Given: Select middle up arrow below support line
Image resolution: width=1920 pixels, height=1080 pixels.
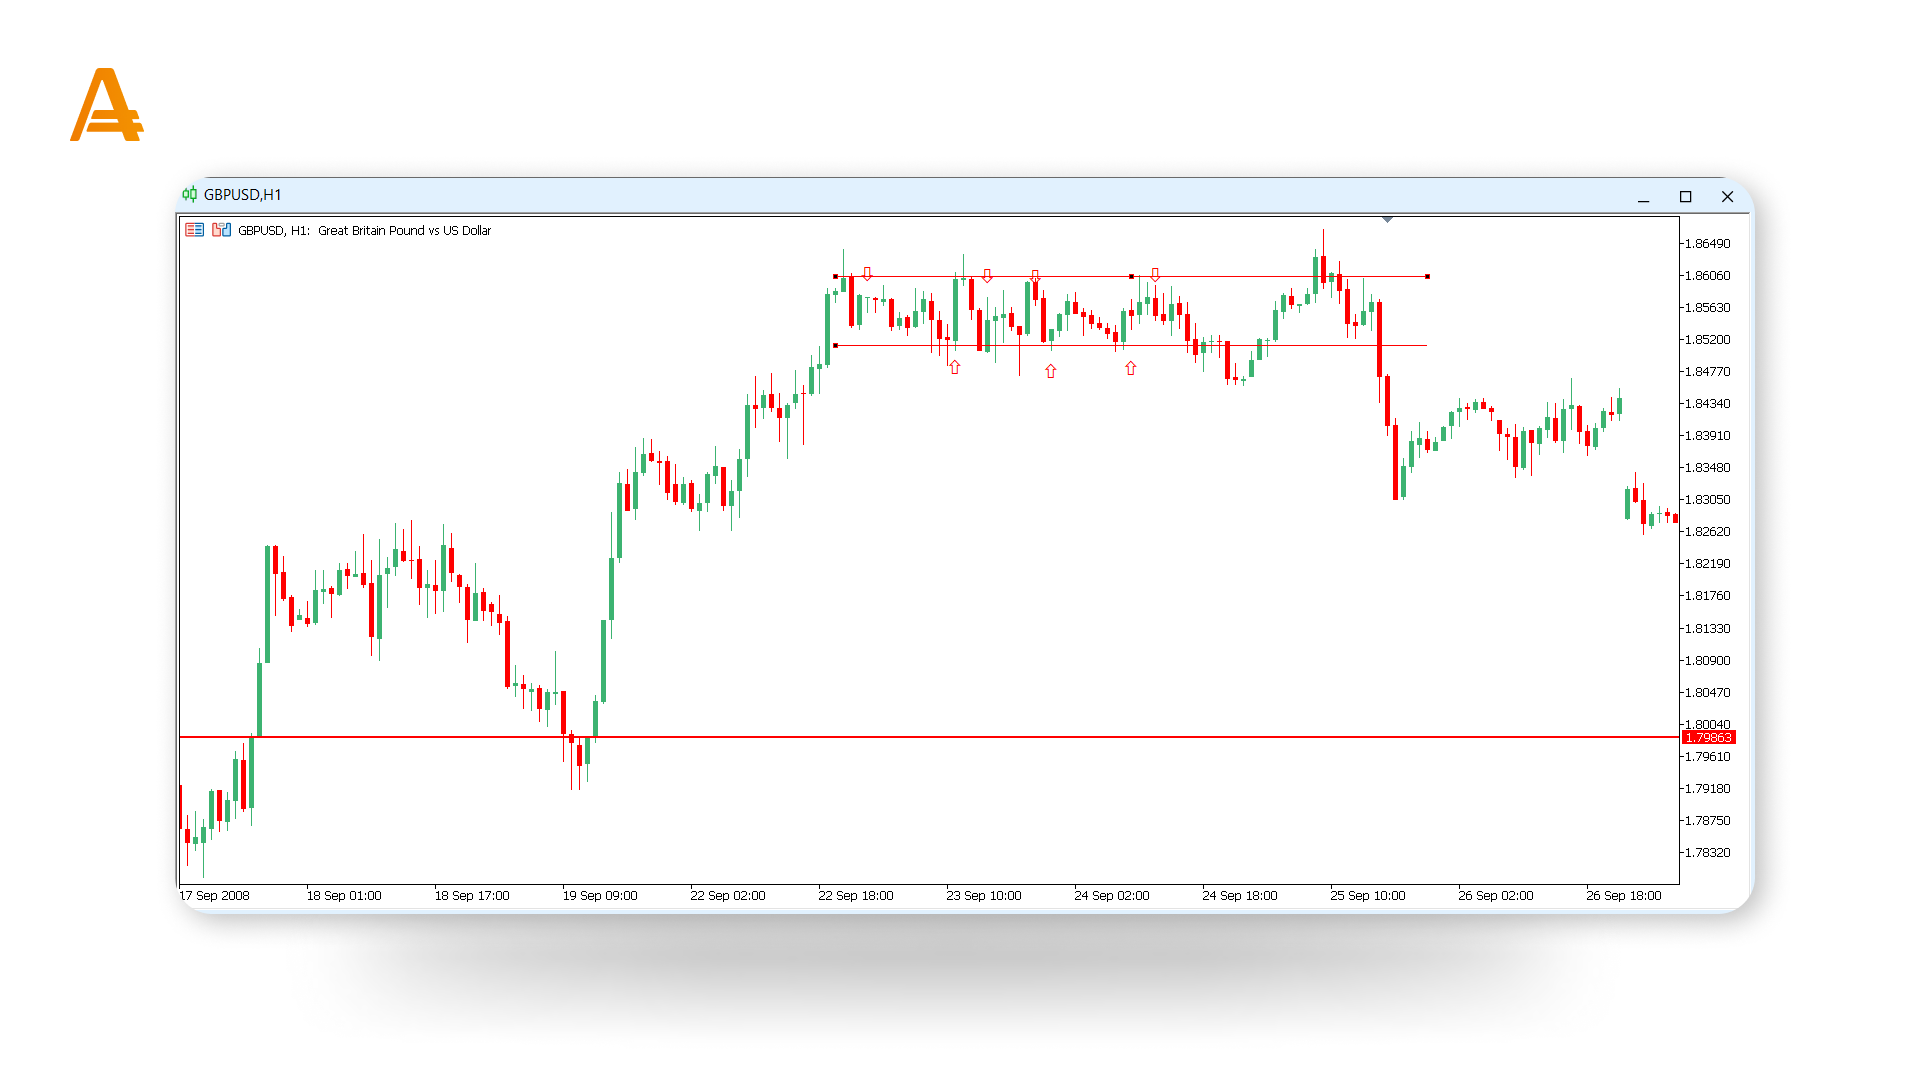Looking at the screenshot, I should (x=1051, y=371).
